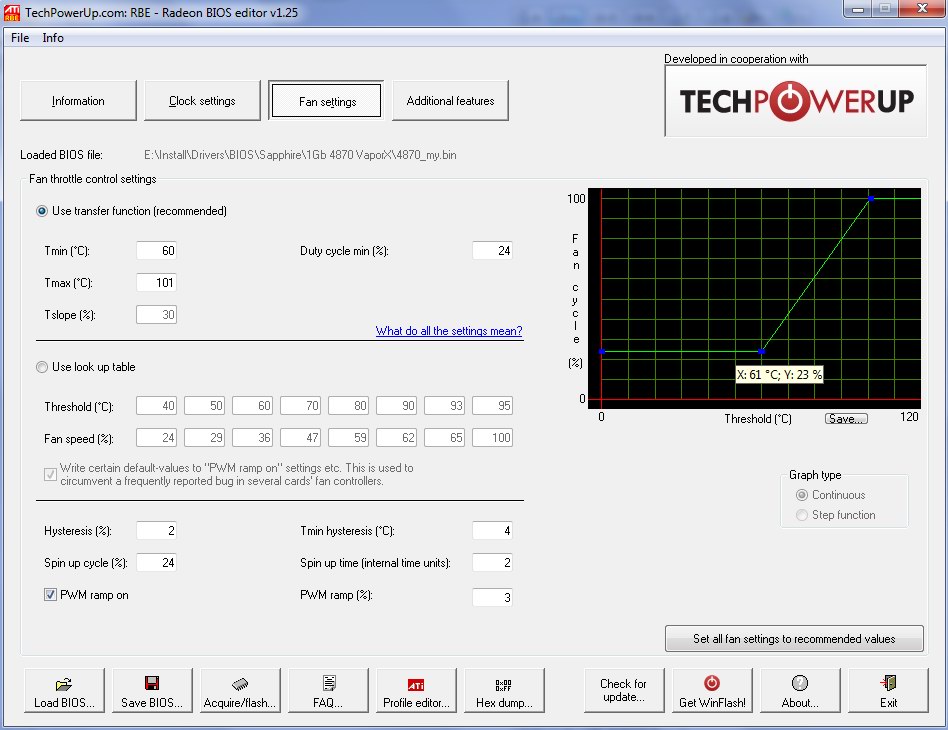Image resolution: width=948 pixels, height=730 pixels.
Task: Switch to the Clock settings tab
Action: 202,101
